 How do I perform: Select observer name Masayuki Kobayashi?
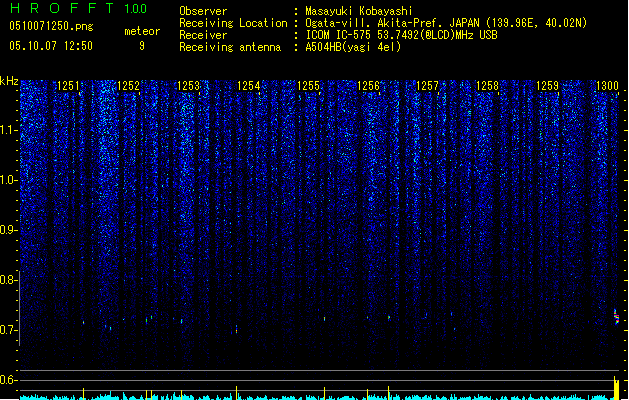pos(359,11)
